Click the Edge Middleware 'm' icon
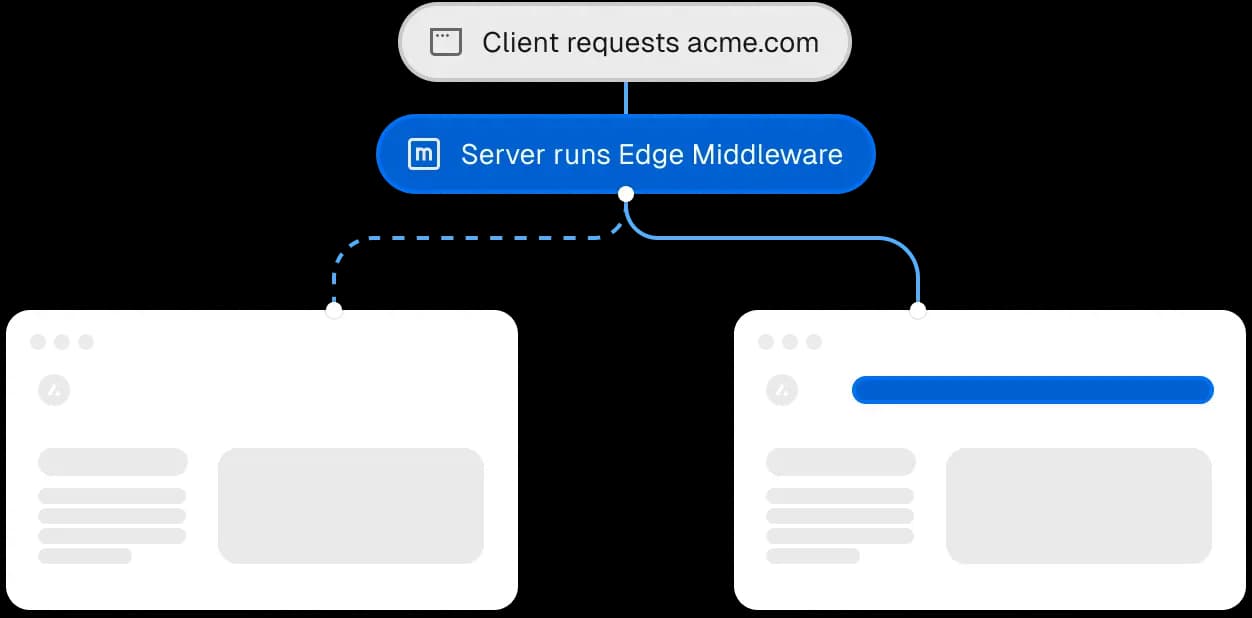 (x=424, y=154)
